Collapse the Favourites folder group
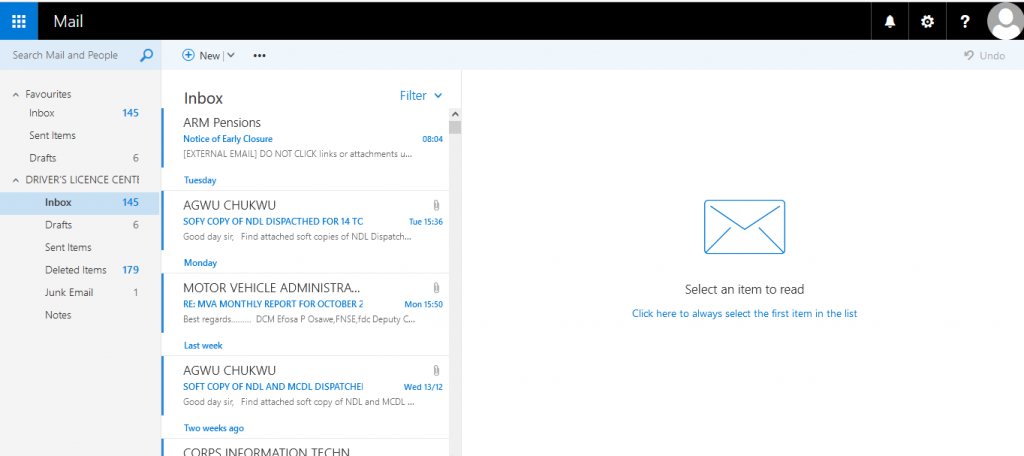Viewport: 1024px width, 456px height. click(x=15, y=94)
